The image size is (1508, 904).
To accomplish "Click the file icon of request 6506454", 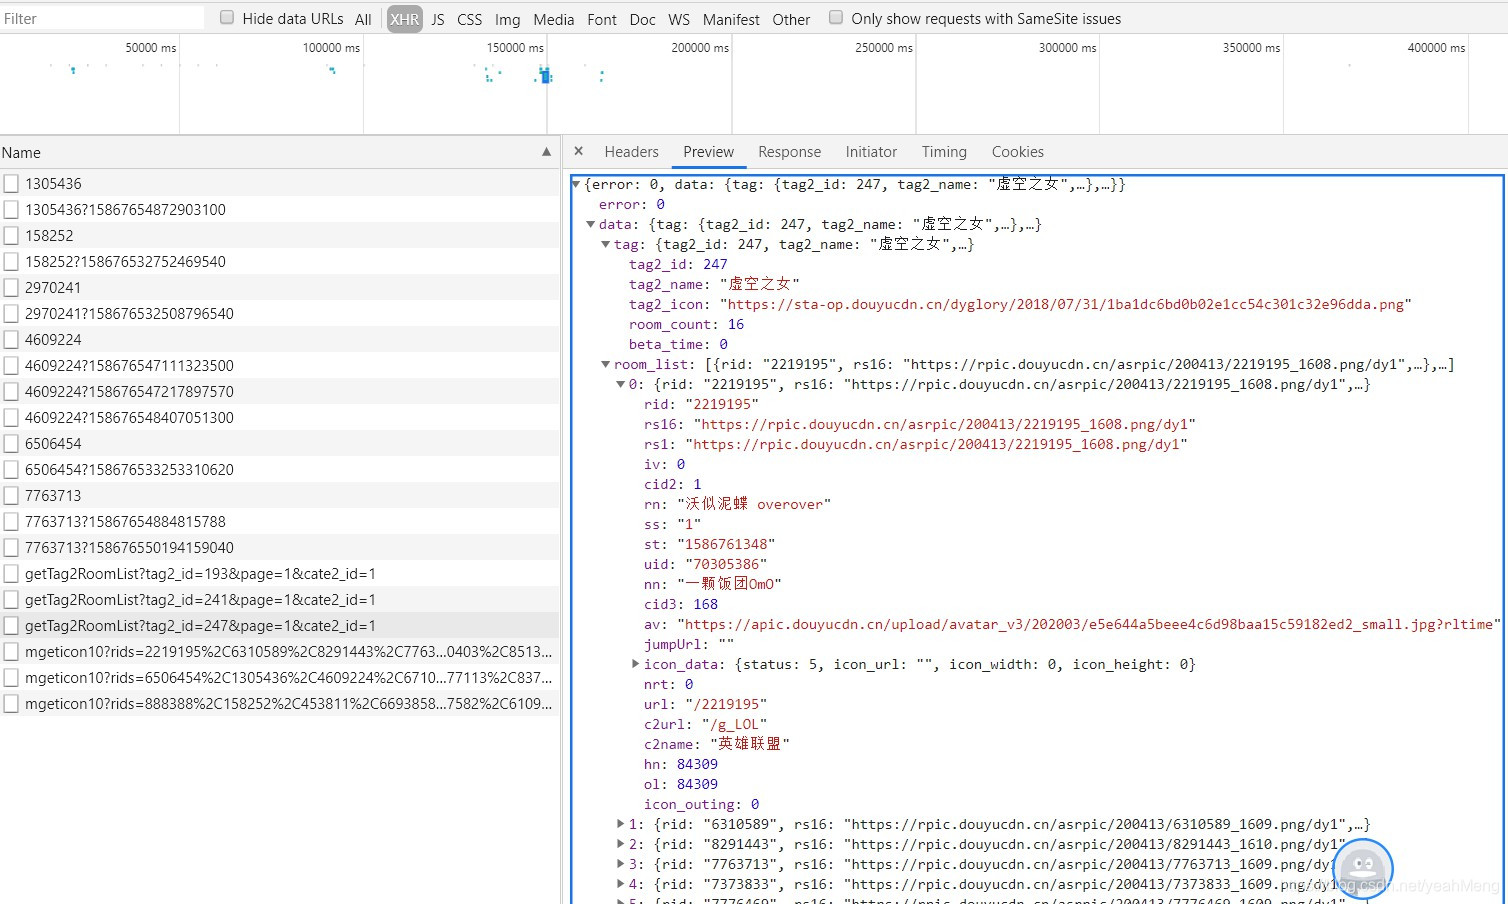I will 11,444.
